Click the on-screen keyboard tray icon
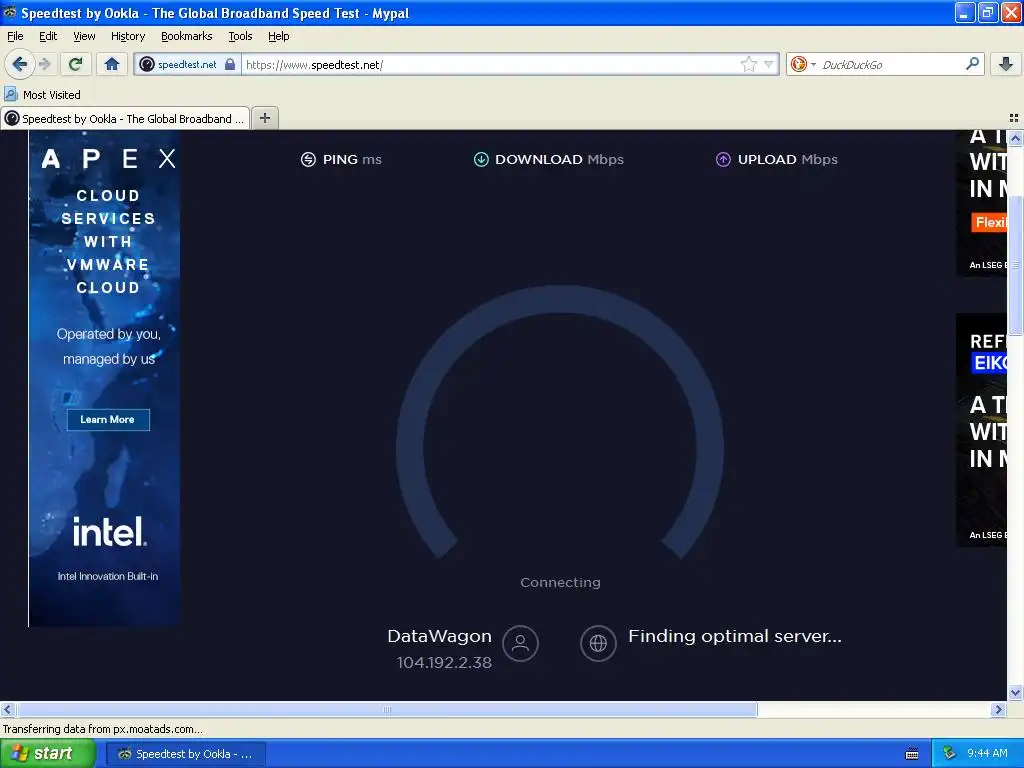The width and height of the screenshot is (1024, 768). pos(912,754)
